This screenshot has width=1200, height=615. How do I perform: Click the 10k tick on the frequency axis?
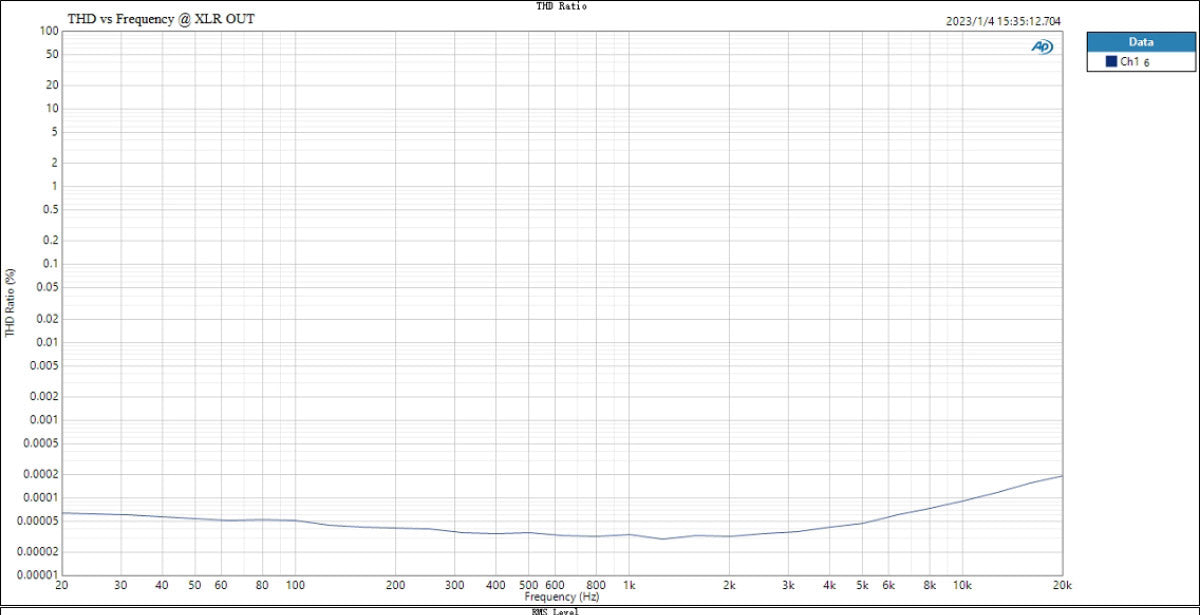[x=961, y=585]
